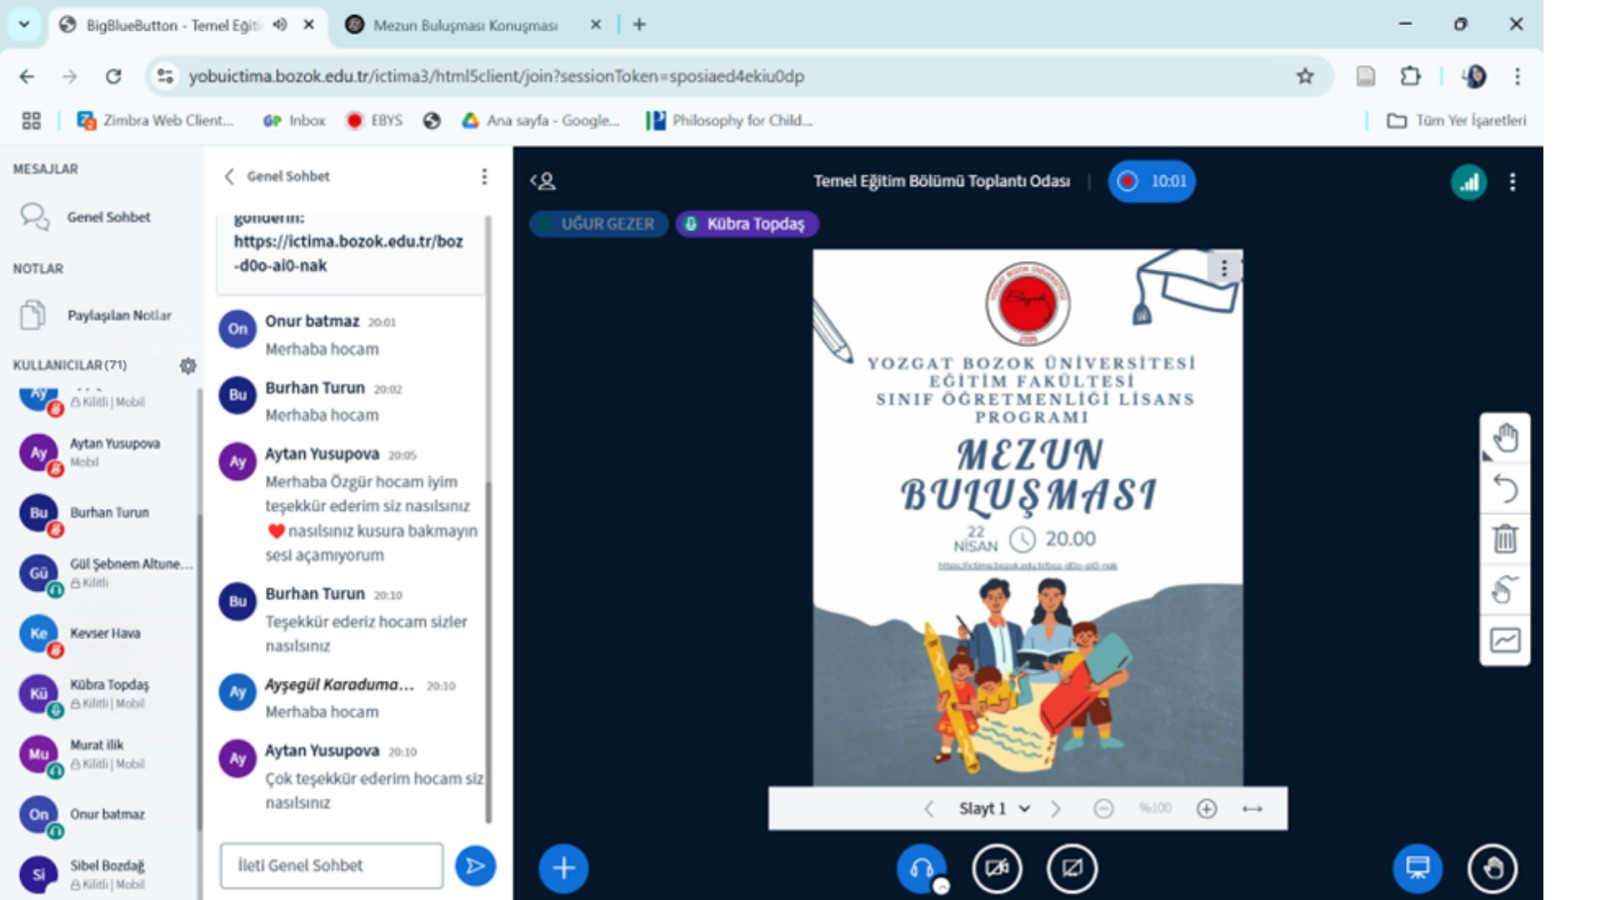Select the Kübra Topdaş talking indicator
The width and height of the screenshot is (1600, 900).
pos(747,224)
